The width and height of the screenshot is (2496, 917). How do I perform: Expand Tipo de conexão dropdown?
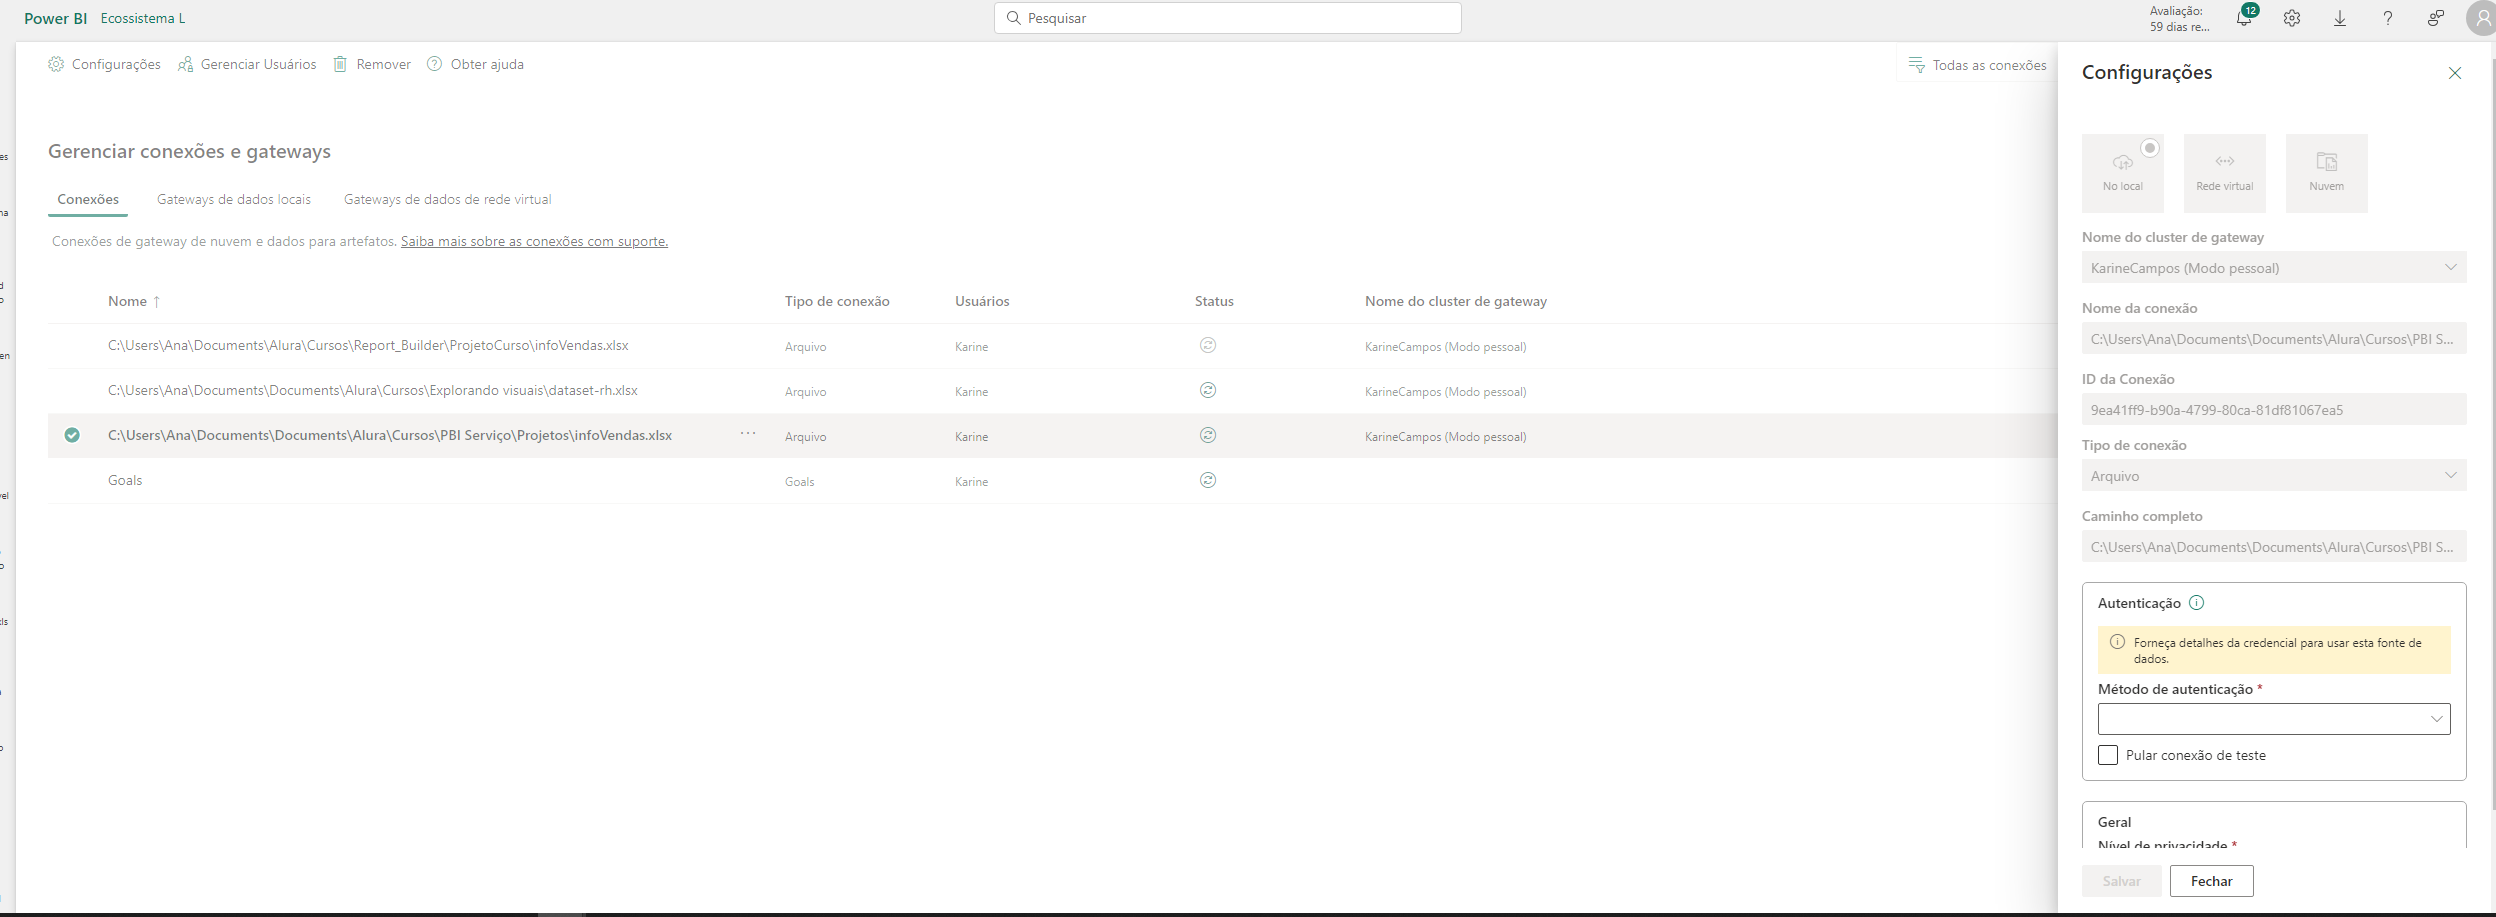(x=2274, y=475)
